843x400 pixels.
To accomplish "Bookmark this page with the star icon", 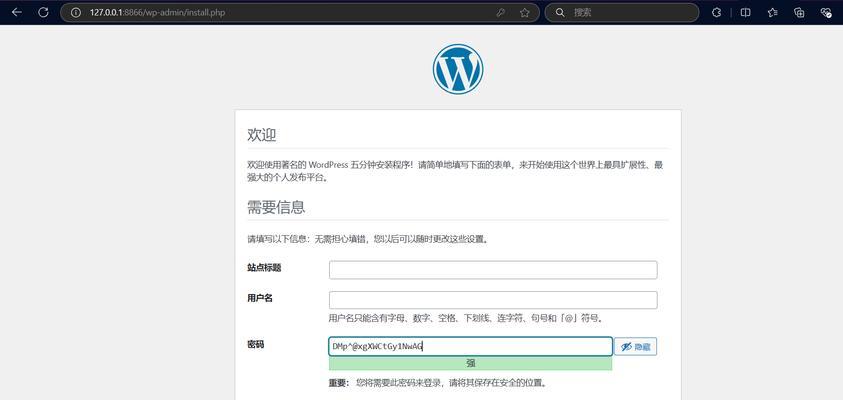I will point(525,12).
